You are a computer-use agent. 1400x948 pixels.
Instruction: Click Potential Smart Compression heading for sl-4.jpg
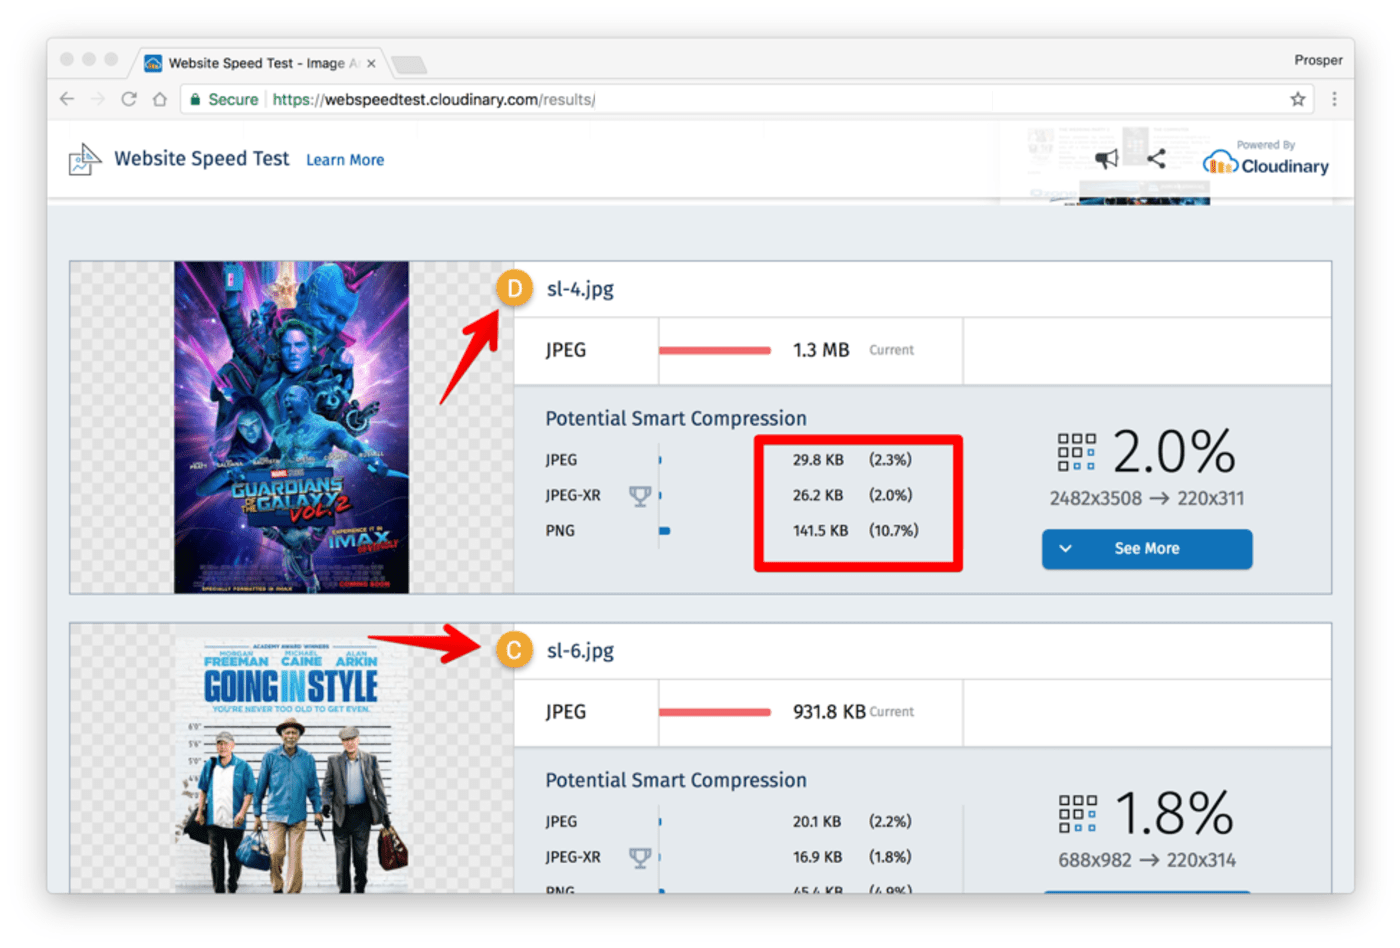(x=676, y=419)
